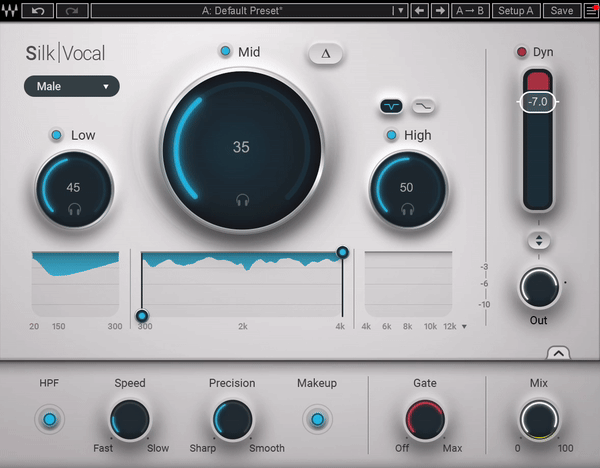Toggle the Dyn indicator
The width and height of the screenshot is (600, 468).
pyautogui.click(x=521, y=52)
